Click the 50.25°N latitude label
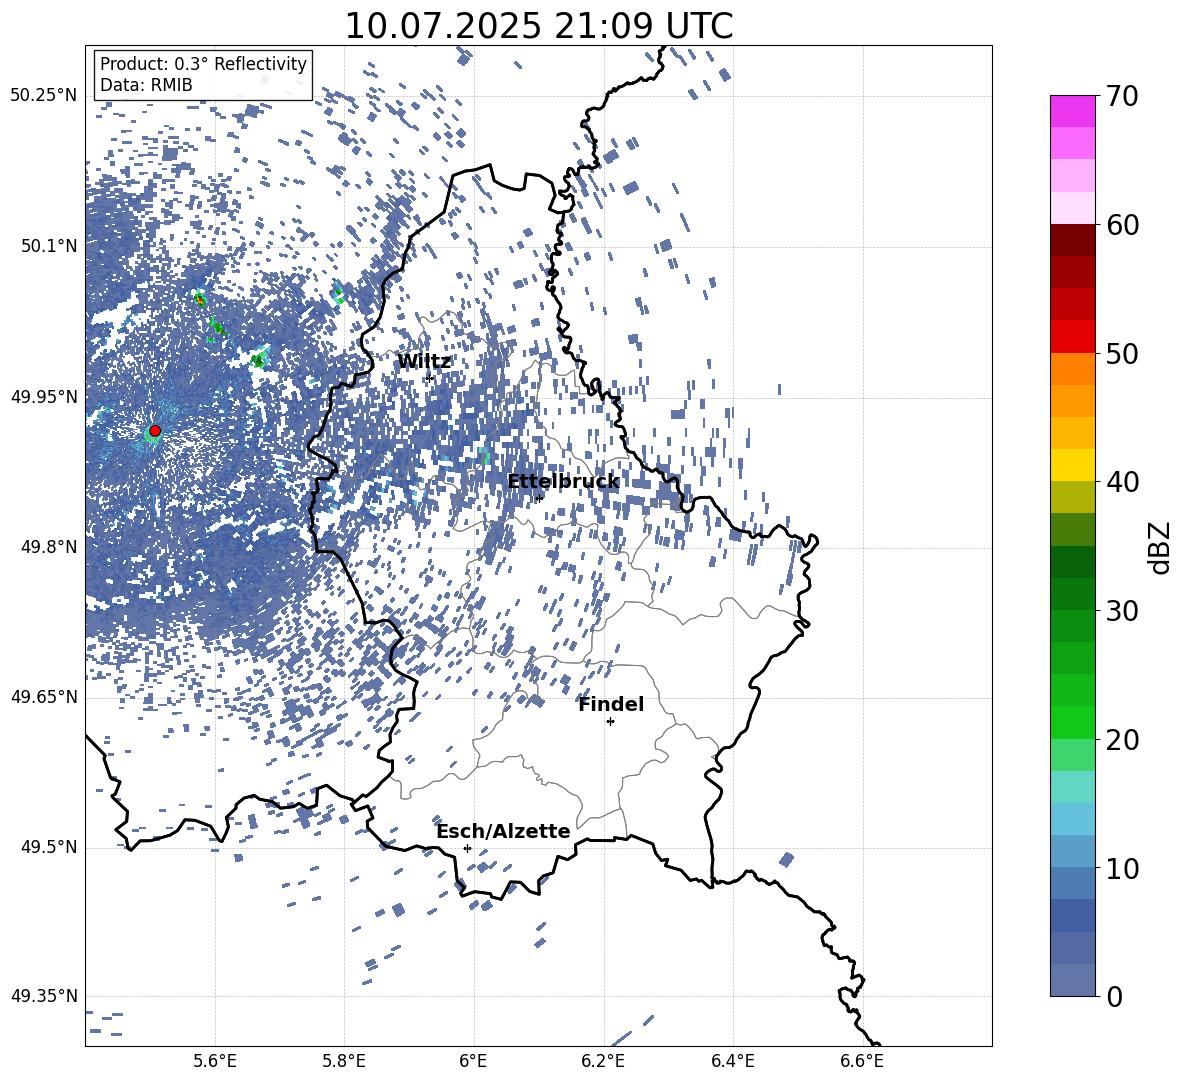The width and height of the screenshot is (1184, 1081). pyautogui.click(x=44, y=96)
